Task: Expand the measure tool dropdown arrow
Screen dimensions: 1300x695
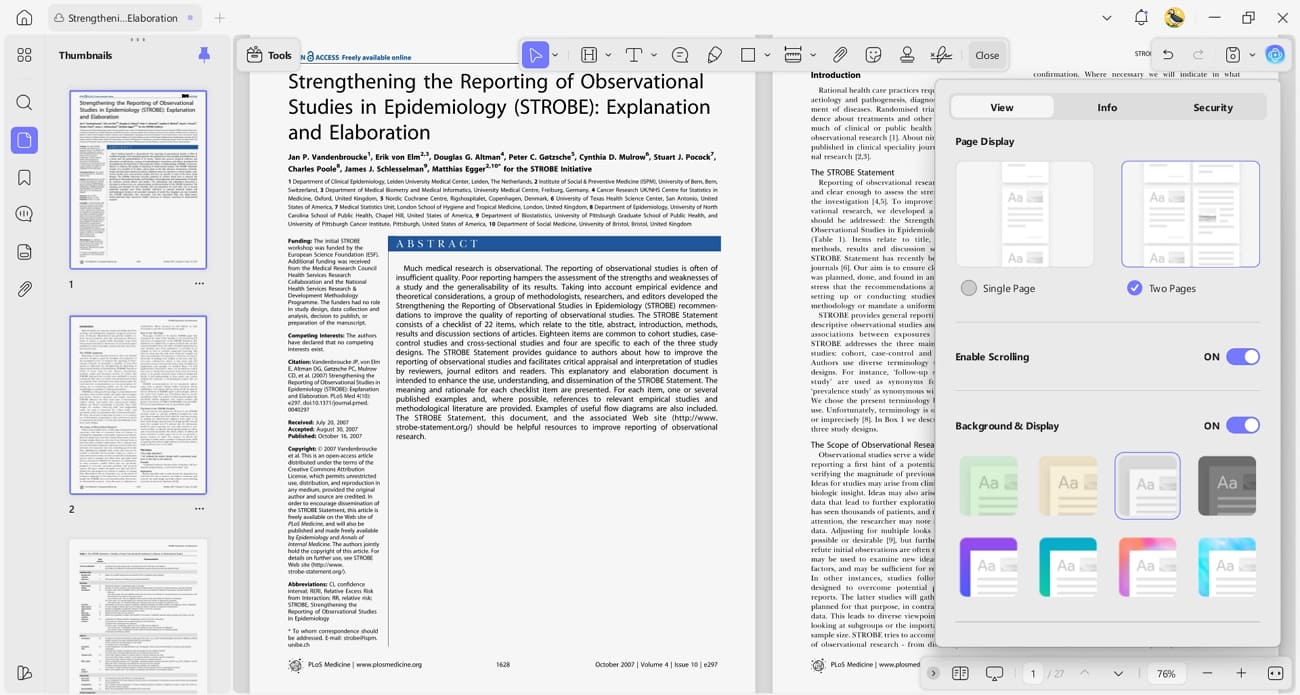Action: pyautogui.click(x=813, y=55)
